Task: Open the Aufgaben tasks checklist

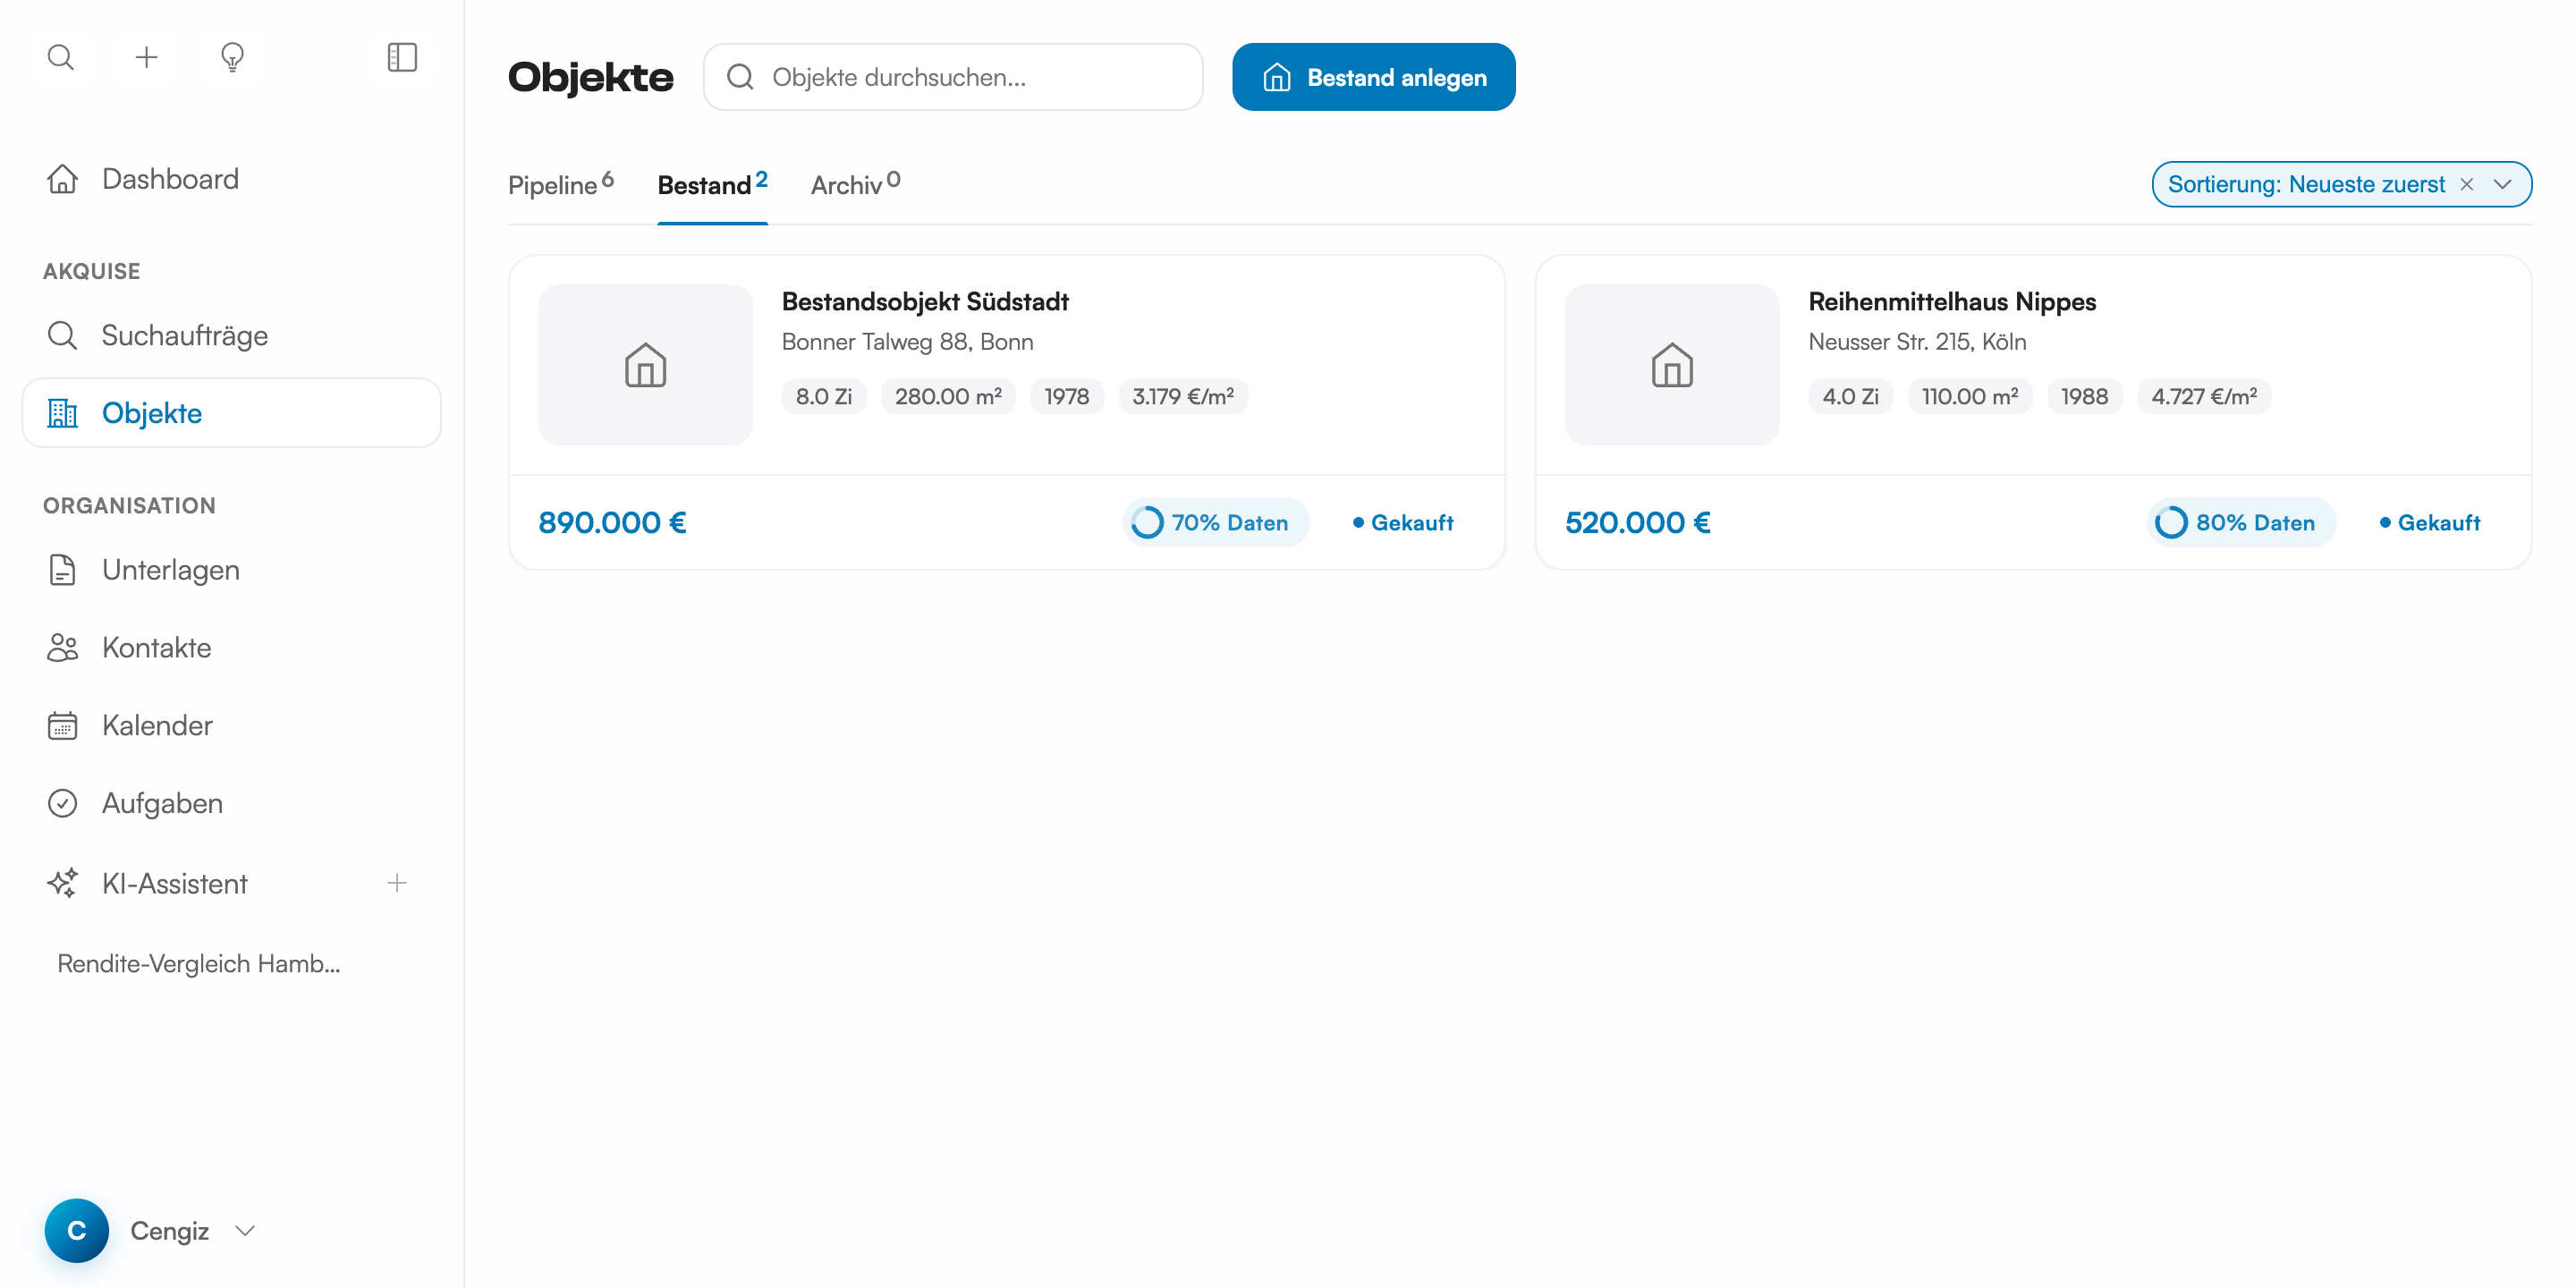Action: (162, 803)
